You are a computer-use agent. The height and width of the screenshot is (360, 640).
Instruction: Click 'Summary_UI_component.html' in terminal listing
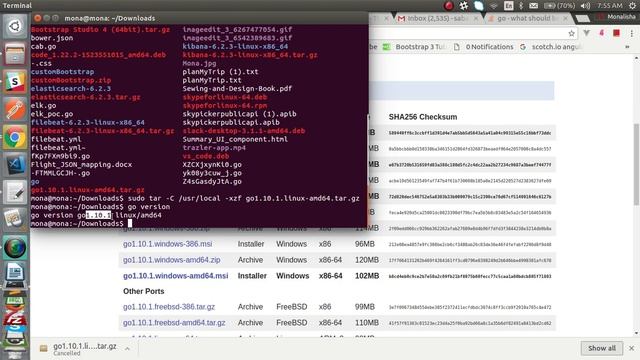235,139
